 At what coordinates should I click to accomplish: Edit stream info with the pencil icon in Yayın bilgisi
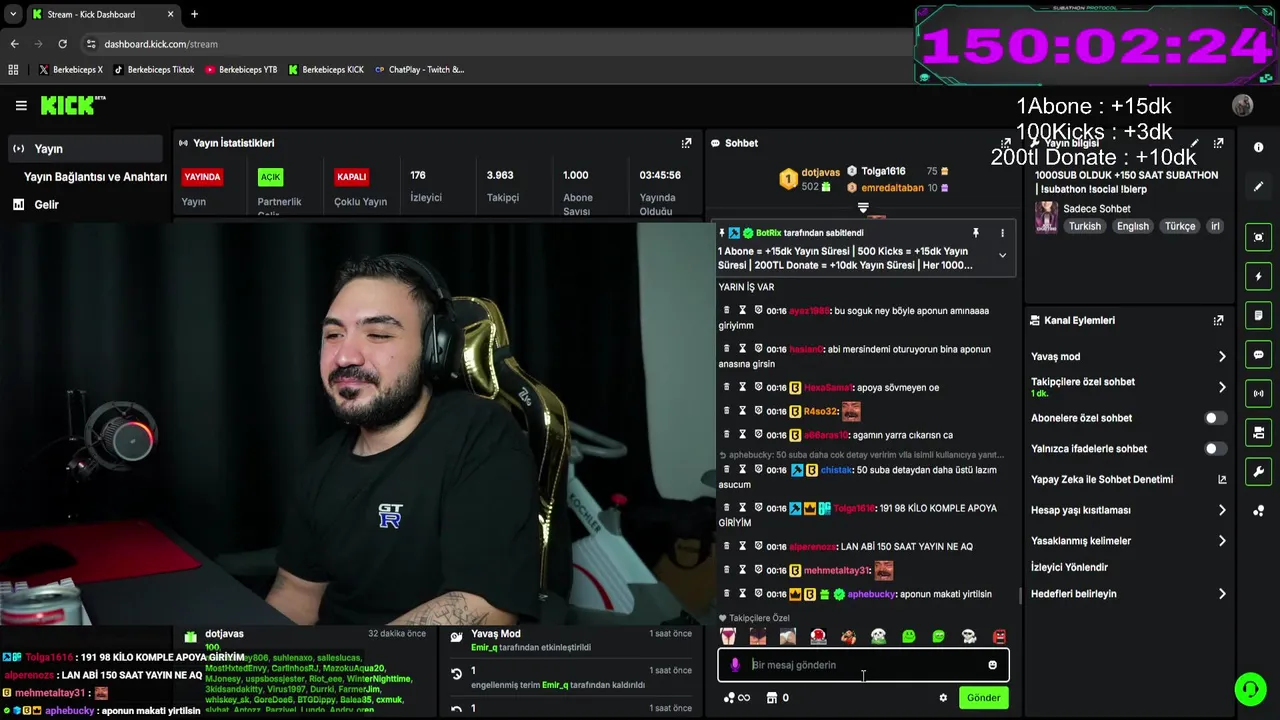click(x=1195, y=143)
